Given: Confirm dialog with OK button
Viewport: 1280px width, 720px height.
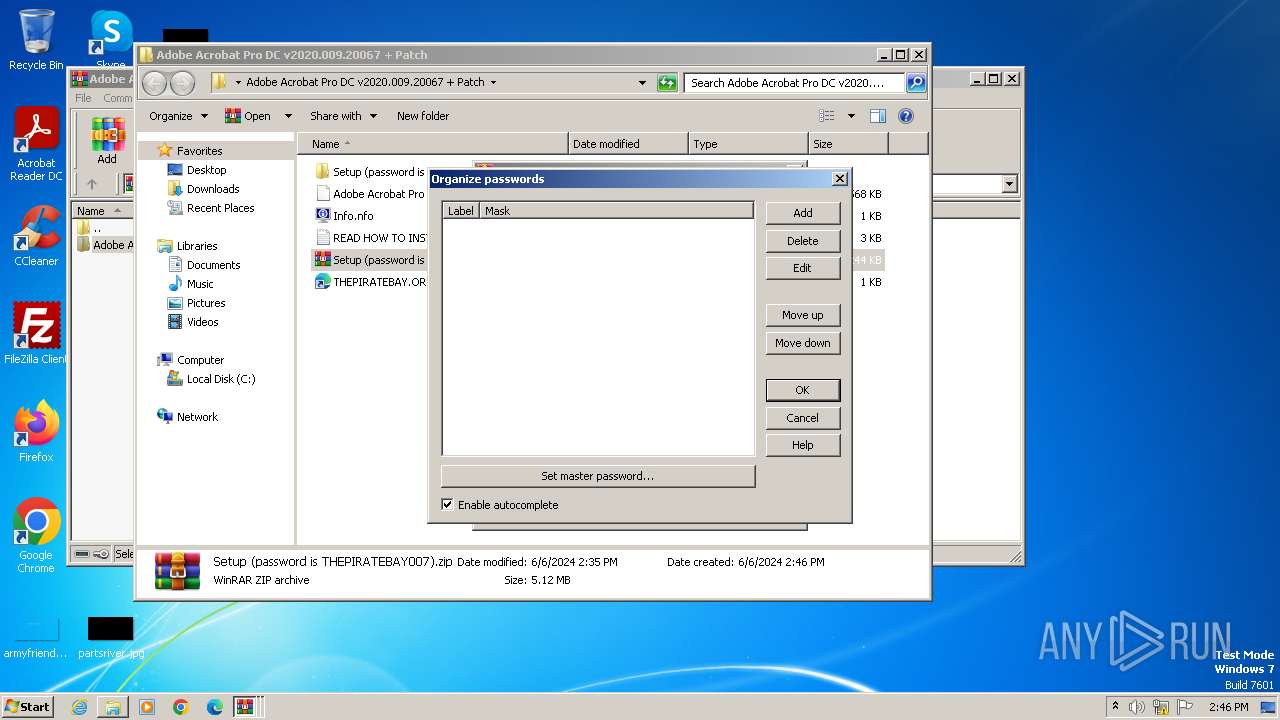Looking at the screenshot, I should pyautogui.click(x=803, y=390).
